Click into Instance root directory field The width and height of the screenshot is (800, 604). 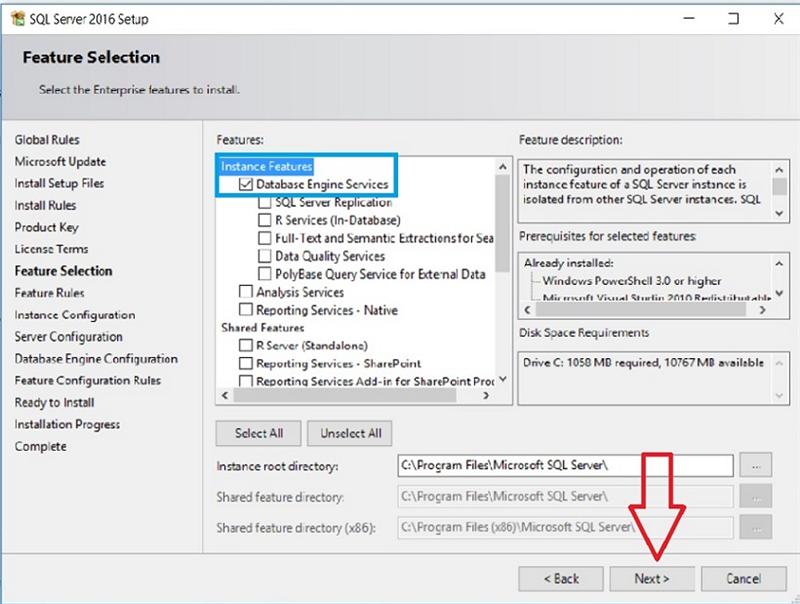[x=565, y=465]
